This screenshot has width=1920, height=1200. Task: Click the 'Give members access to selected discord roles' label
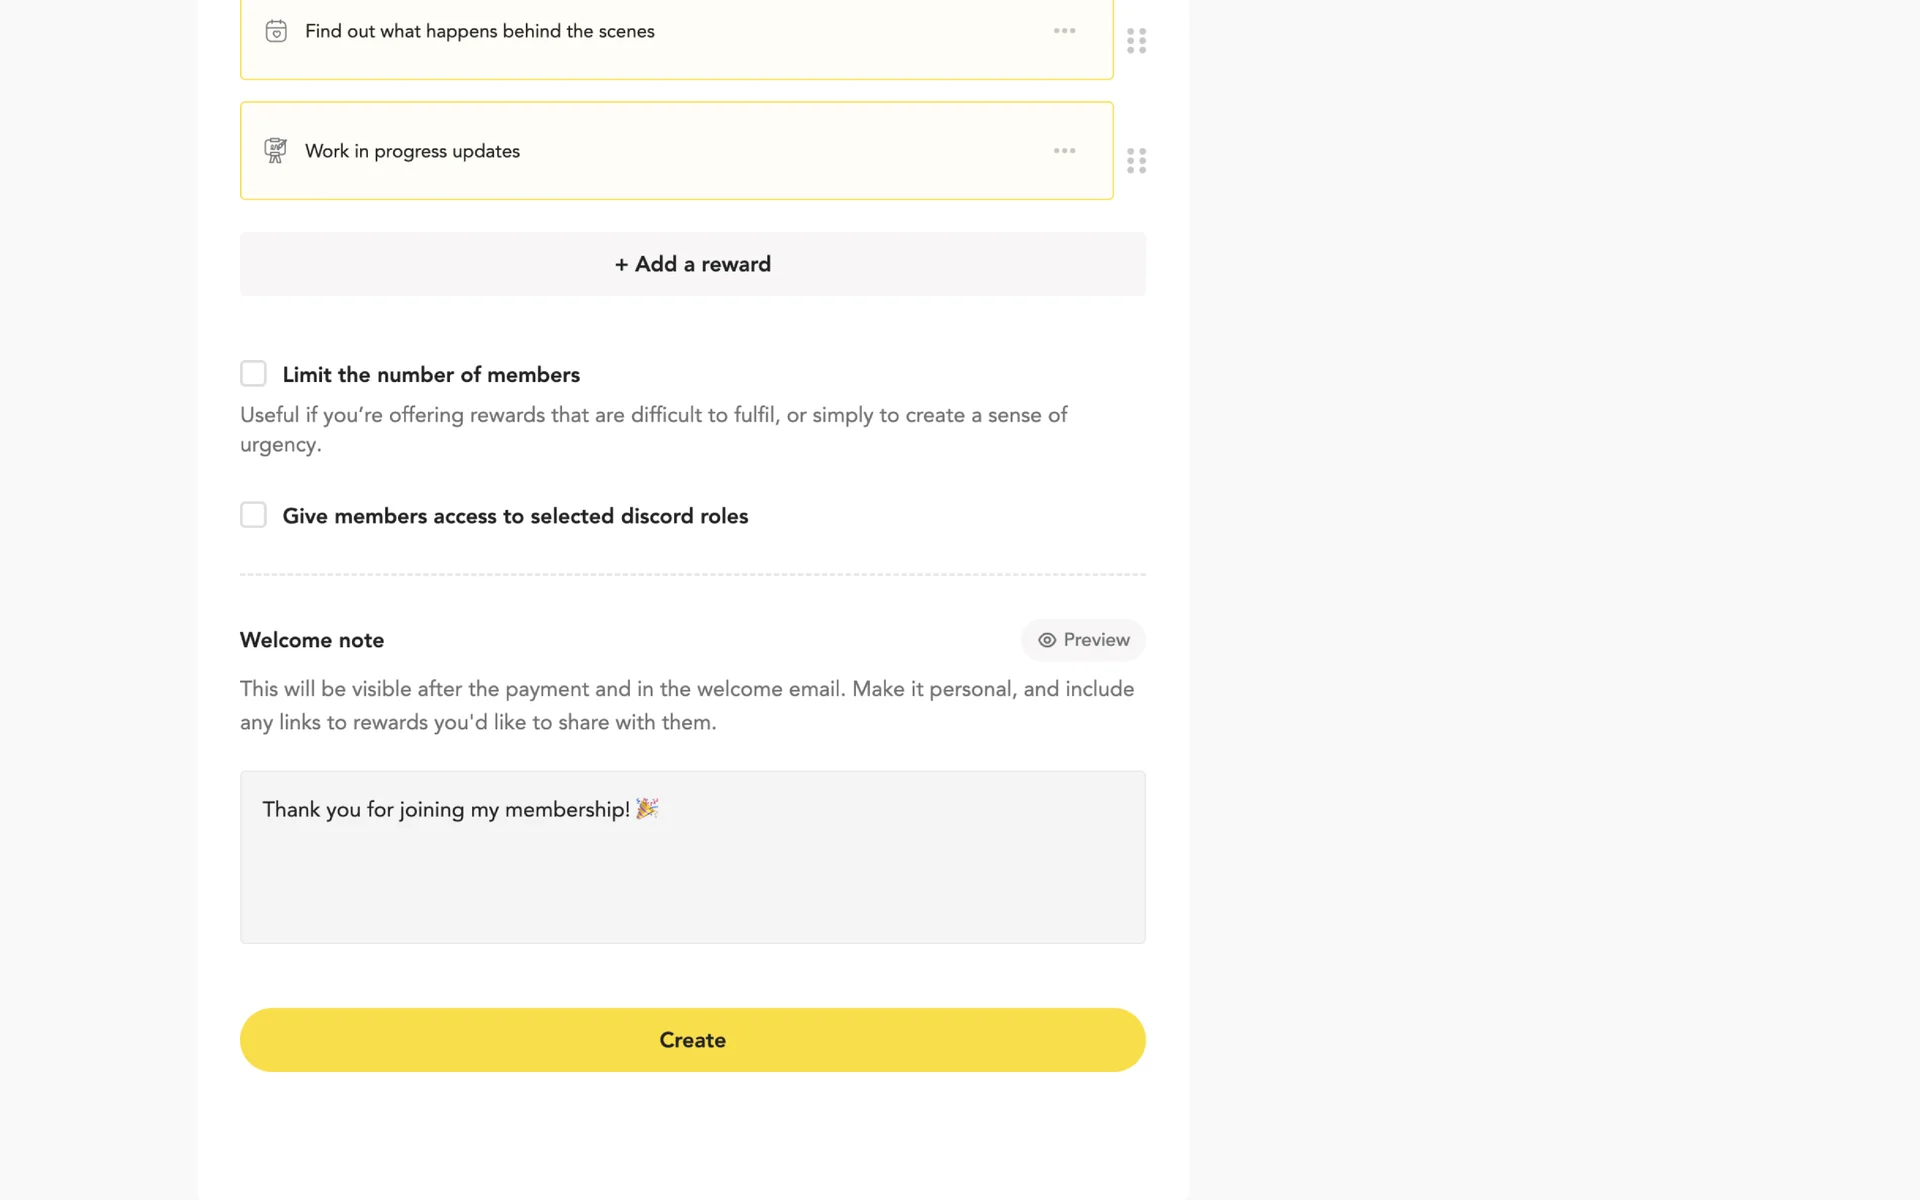[515, 516]
